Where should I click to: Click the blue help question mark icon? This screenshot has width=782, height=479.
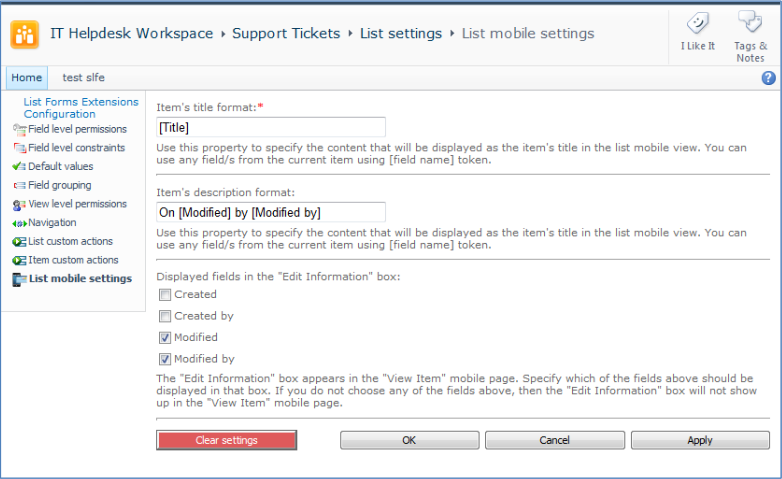pos(768,78)
